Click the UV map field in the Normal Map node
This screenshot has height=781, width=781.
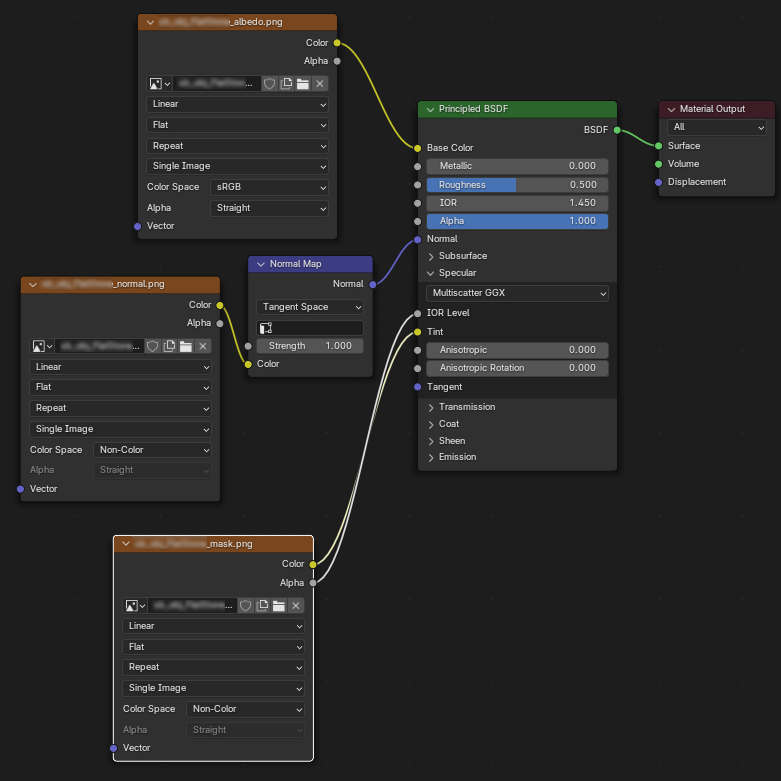(x=310, y=328)
